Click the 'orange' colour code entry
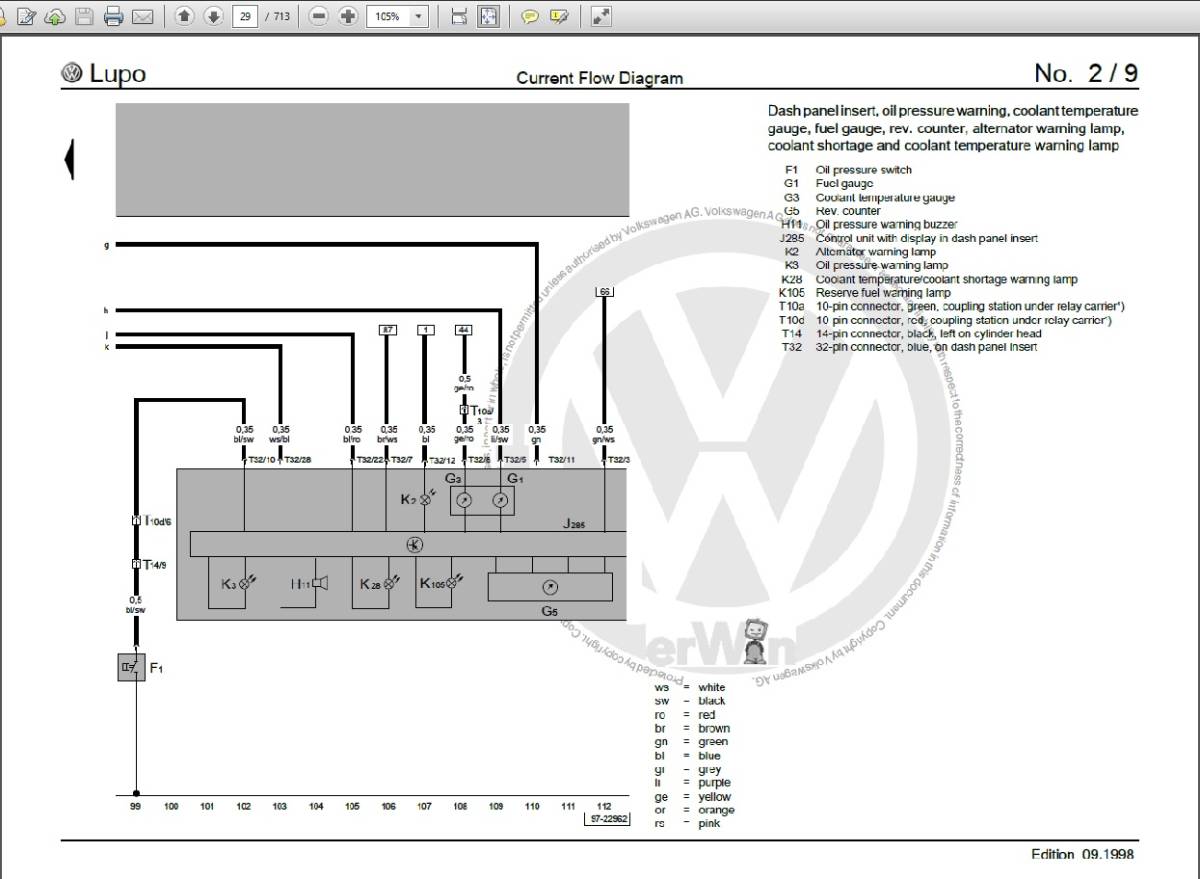The height and width of the screenshot is (879, 1200). (715, 810)
